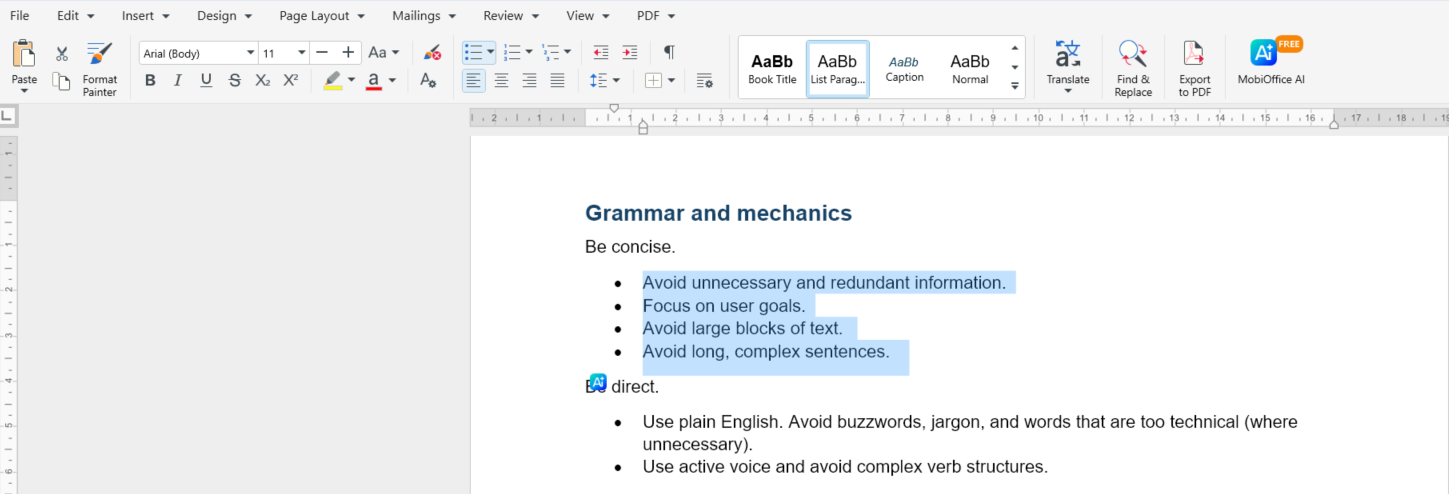The height and width of the screenshot is (494, 1449).
Task: Click the copy icon beside Paste
Action: (62, 82)
